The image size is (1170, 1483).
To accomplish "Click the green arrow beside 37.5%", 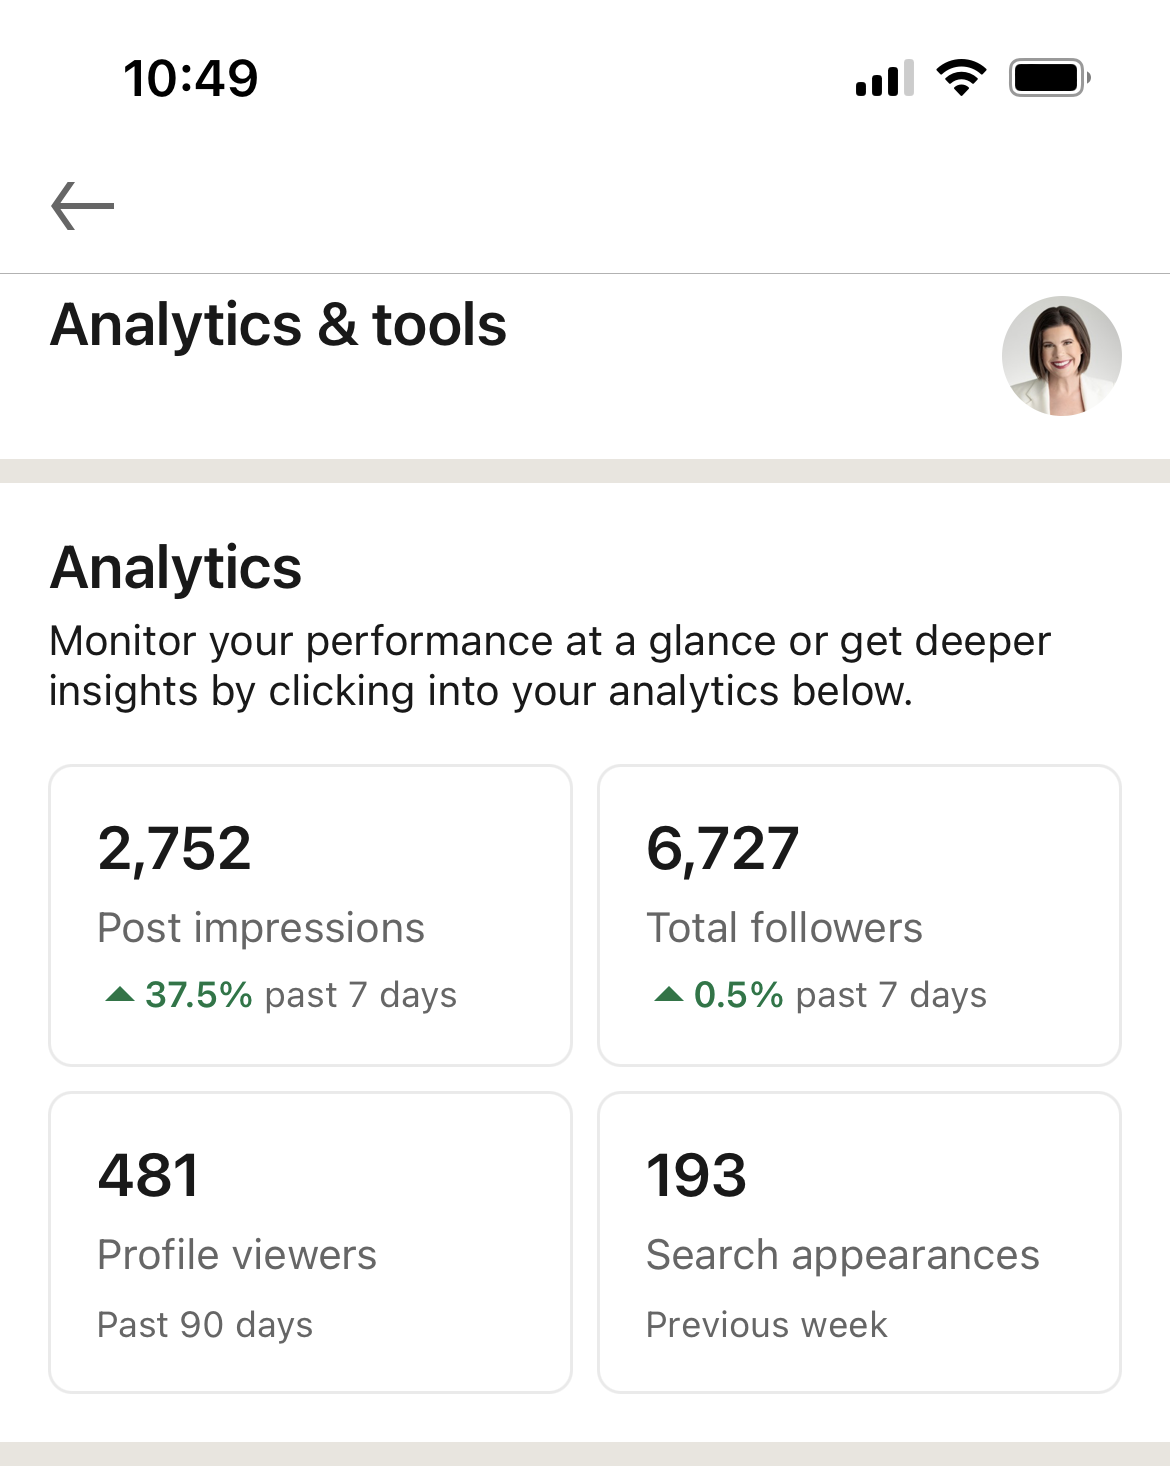I will click(x=120, y=994).
